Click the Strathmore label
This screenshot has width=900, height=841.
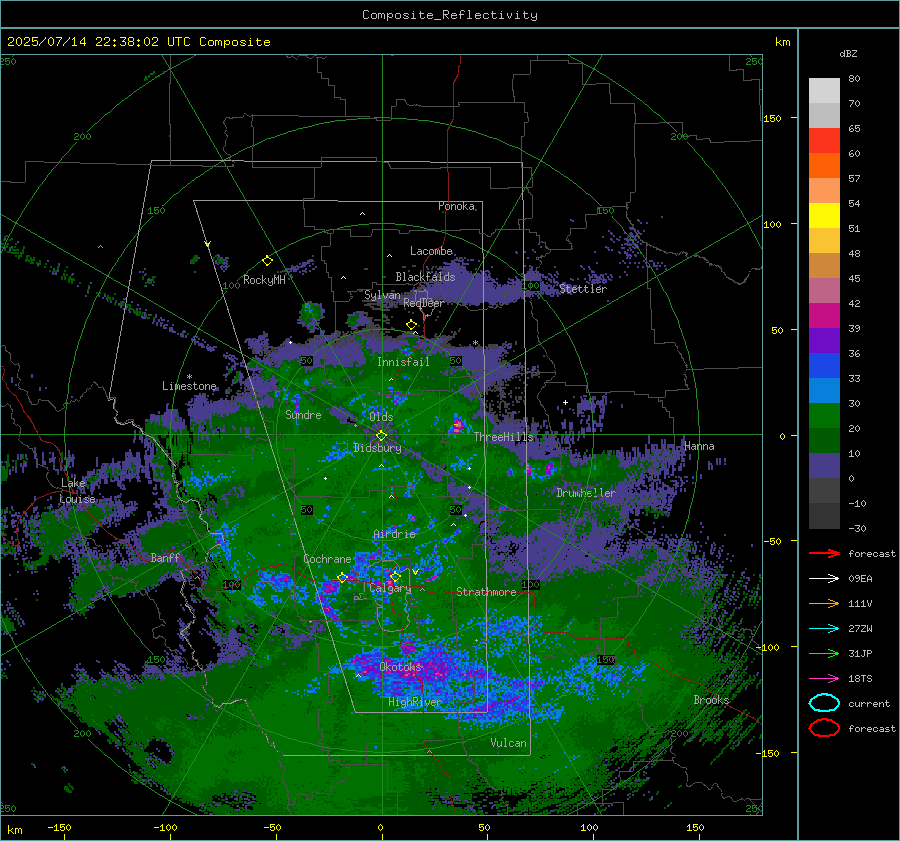(x=486, y=592)
